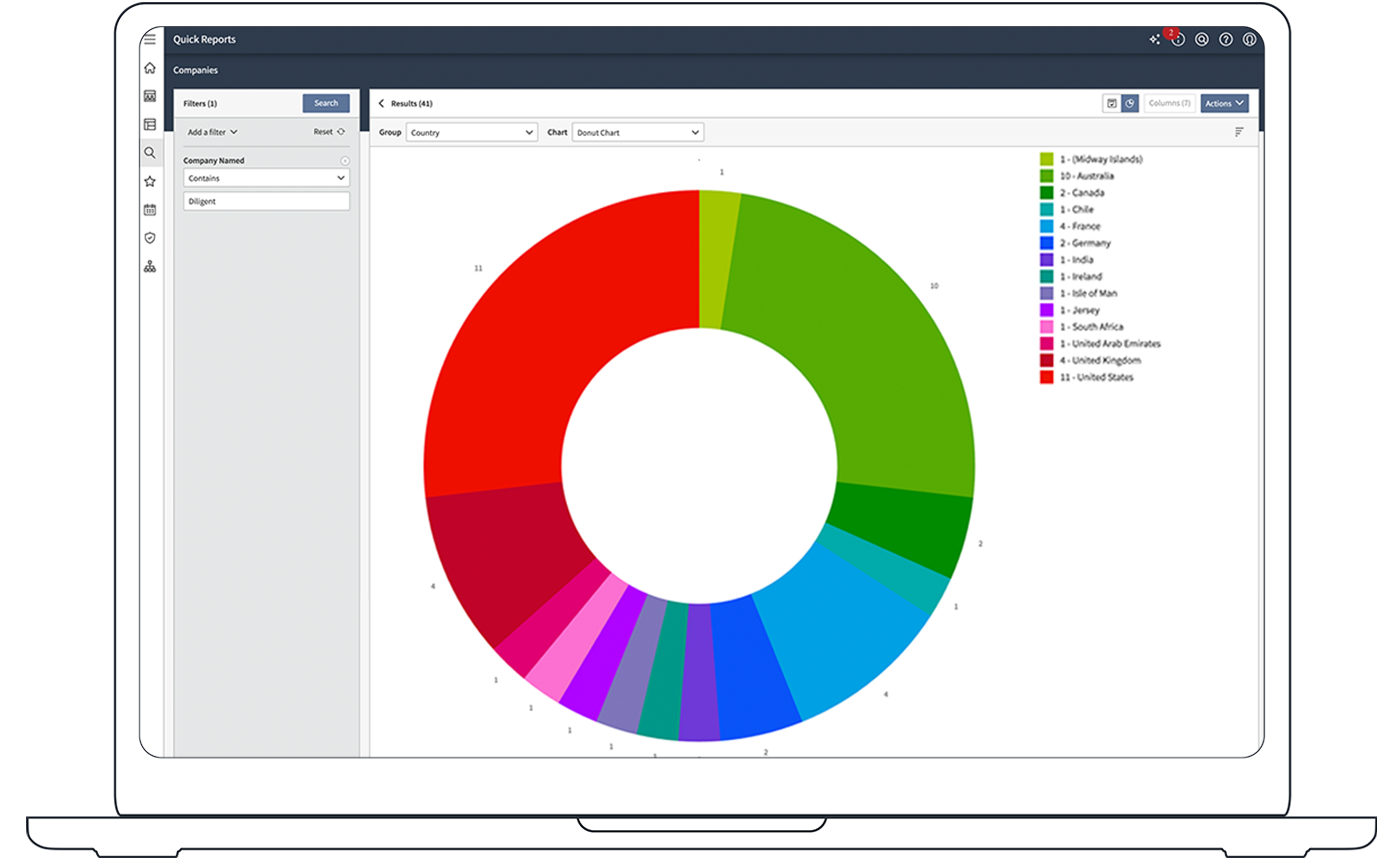Open the Favorites star icon in the sidebar
Image resolution: width=1400 pixels, height=860 pixels.
point(150,182)
